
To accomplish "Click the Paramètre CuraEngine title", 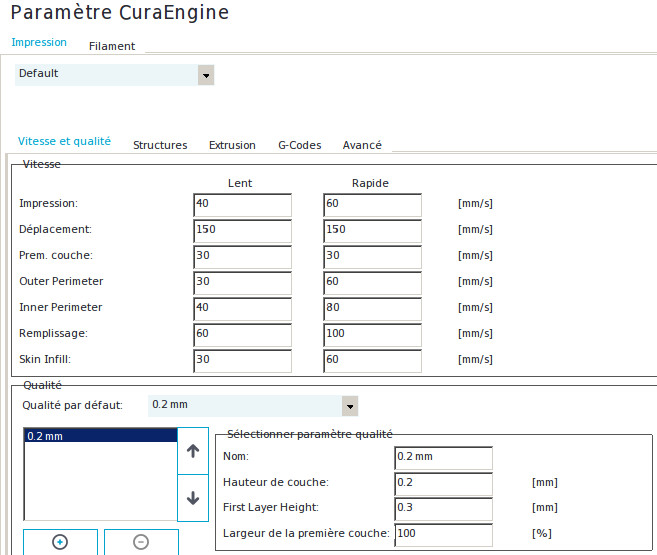I will (120, 12).
